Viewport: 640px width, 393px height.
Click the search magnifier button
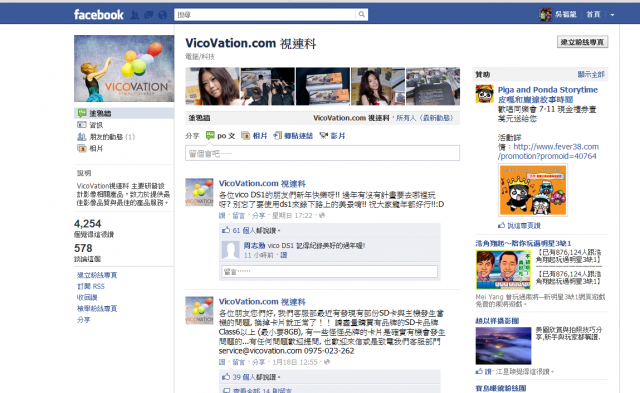coord(362,15)
